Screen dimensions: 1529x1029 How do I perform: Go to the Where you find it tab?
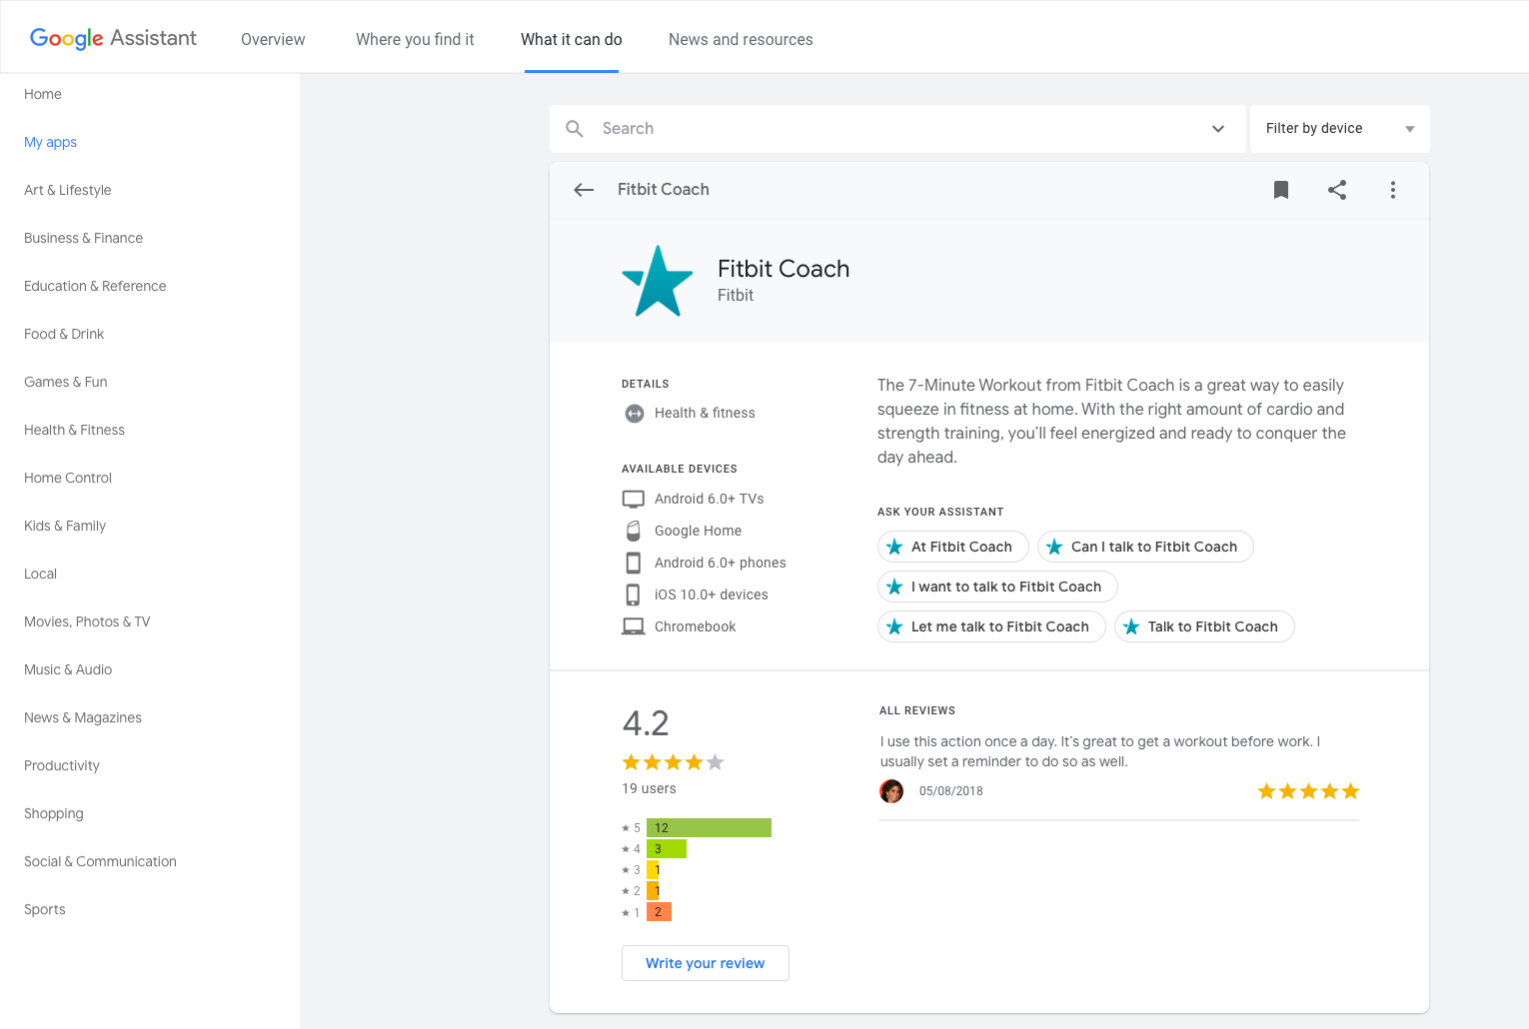(x=415, y=40)
